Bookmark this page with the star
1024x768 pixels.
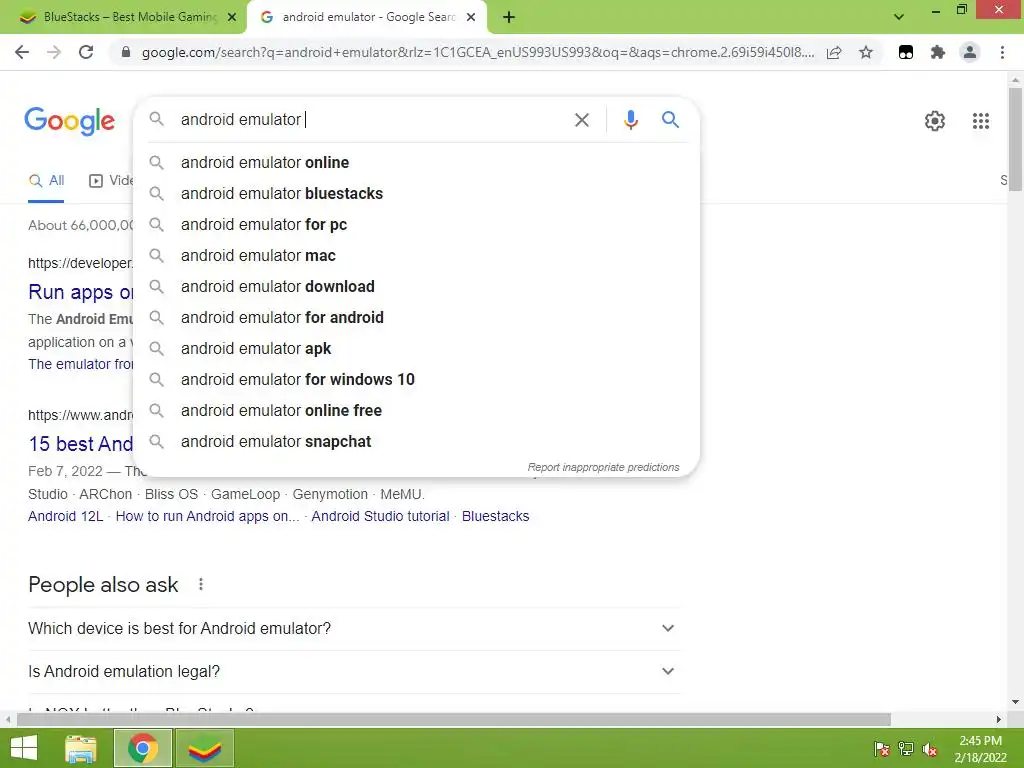click(866, 52)
